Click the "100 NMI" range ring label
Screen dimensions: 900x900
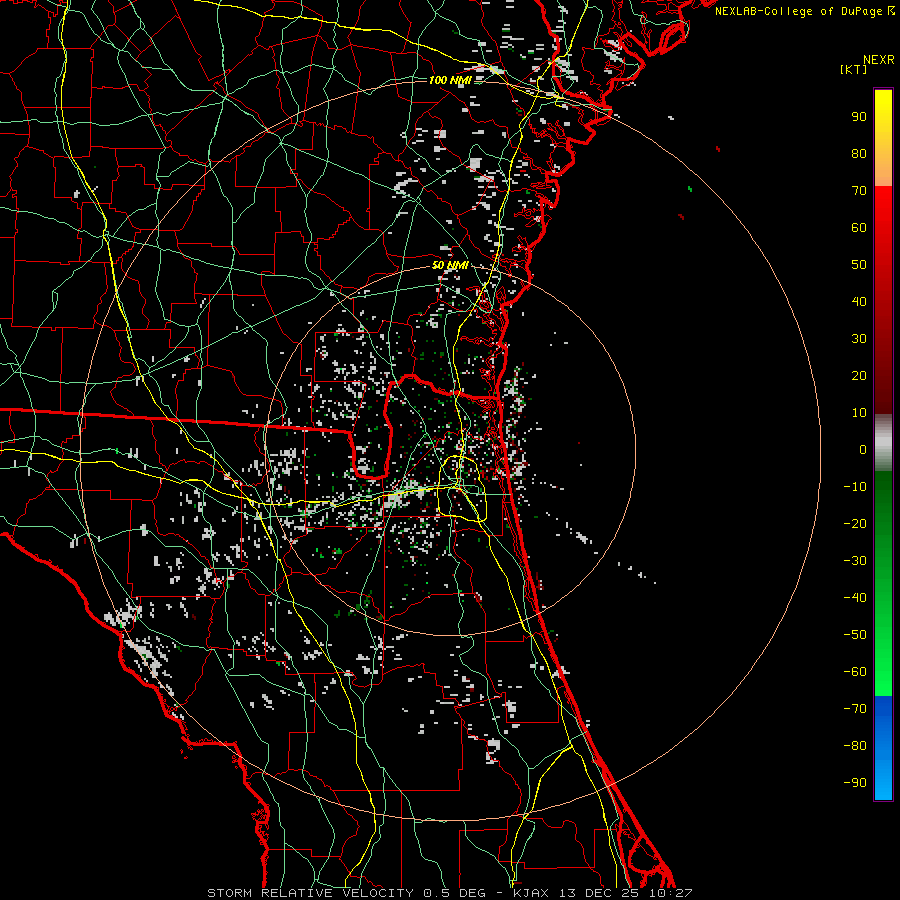(450, 80)
